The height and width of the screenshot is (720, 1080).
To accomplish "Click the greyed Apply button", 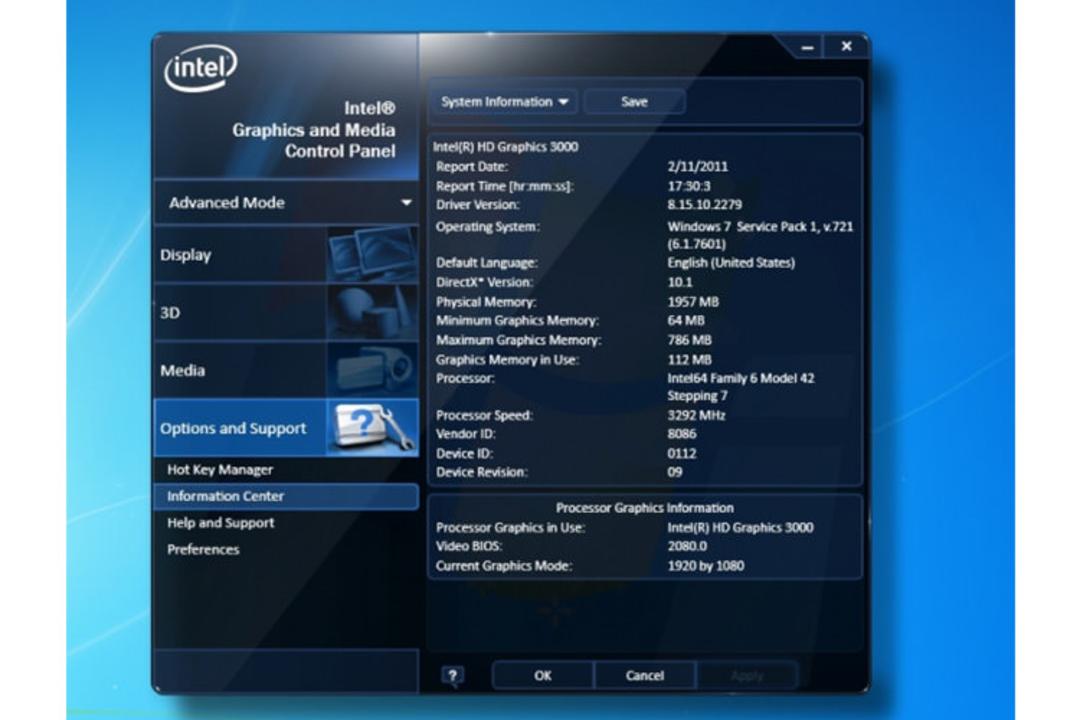I will [747, 676].
